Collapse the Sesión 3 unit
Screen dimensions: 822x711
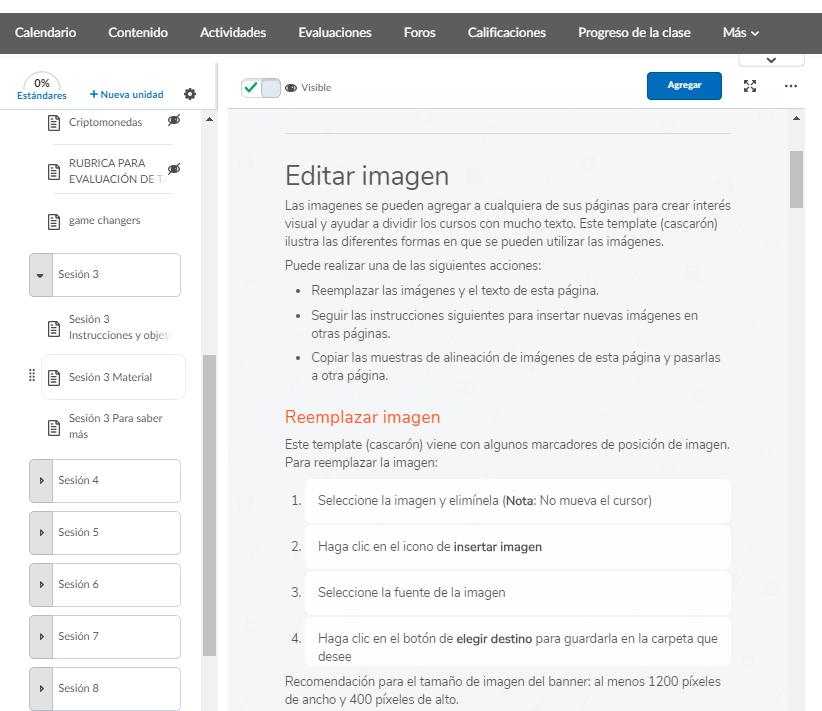tap(41, 275)
